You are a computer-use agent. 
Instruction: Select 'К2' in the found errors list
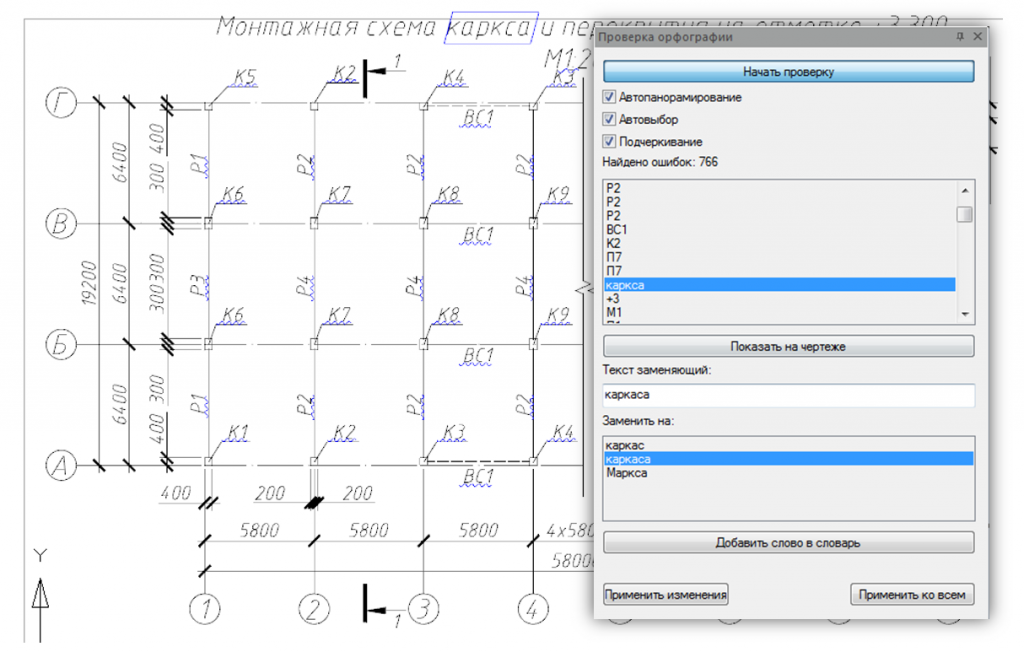[x=780, y=244]
